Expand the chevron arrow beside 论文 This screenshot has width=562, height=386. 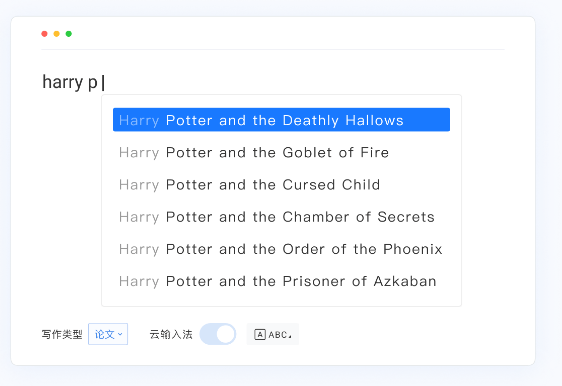(120, 334)
